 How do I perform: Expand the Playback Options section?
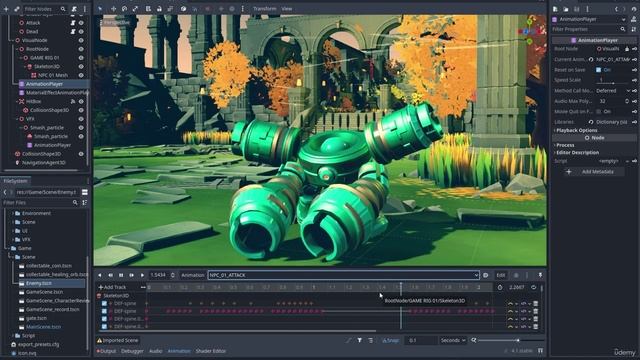click(x=576, y=130)
